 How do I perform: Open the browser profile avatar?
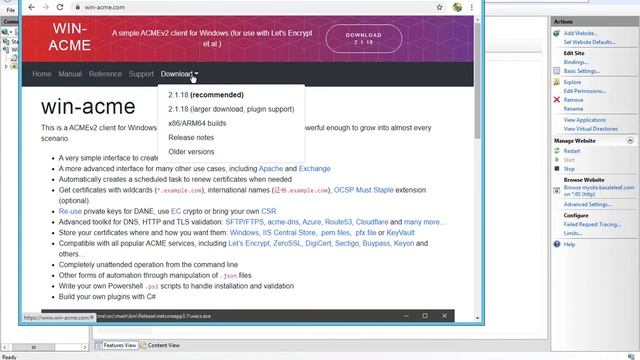pos(457,7)
